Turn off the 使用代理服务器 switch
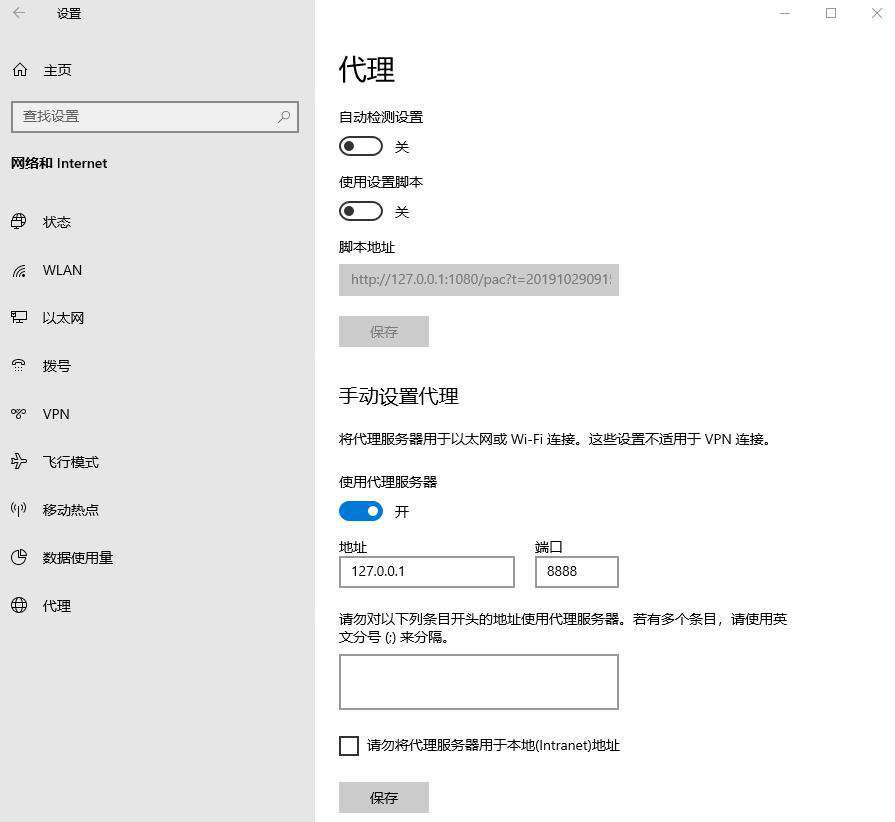Screen dimensions: 895x822 point(361,511)
